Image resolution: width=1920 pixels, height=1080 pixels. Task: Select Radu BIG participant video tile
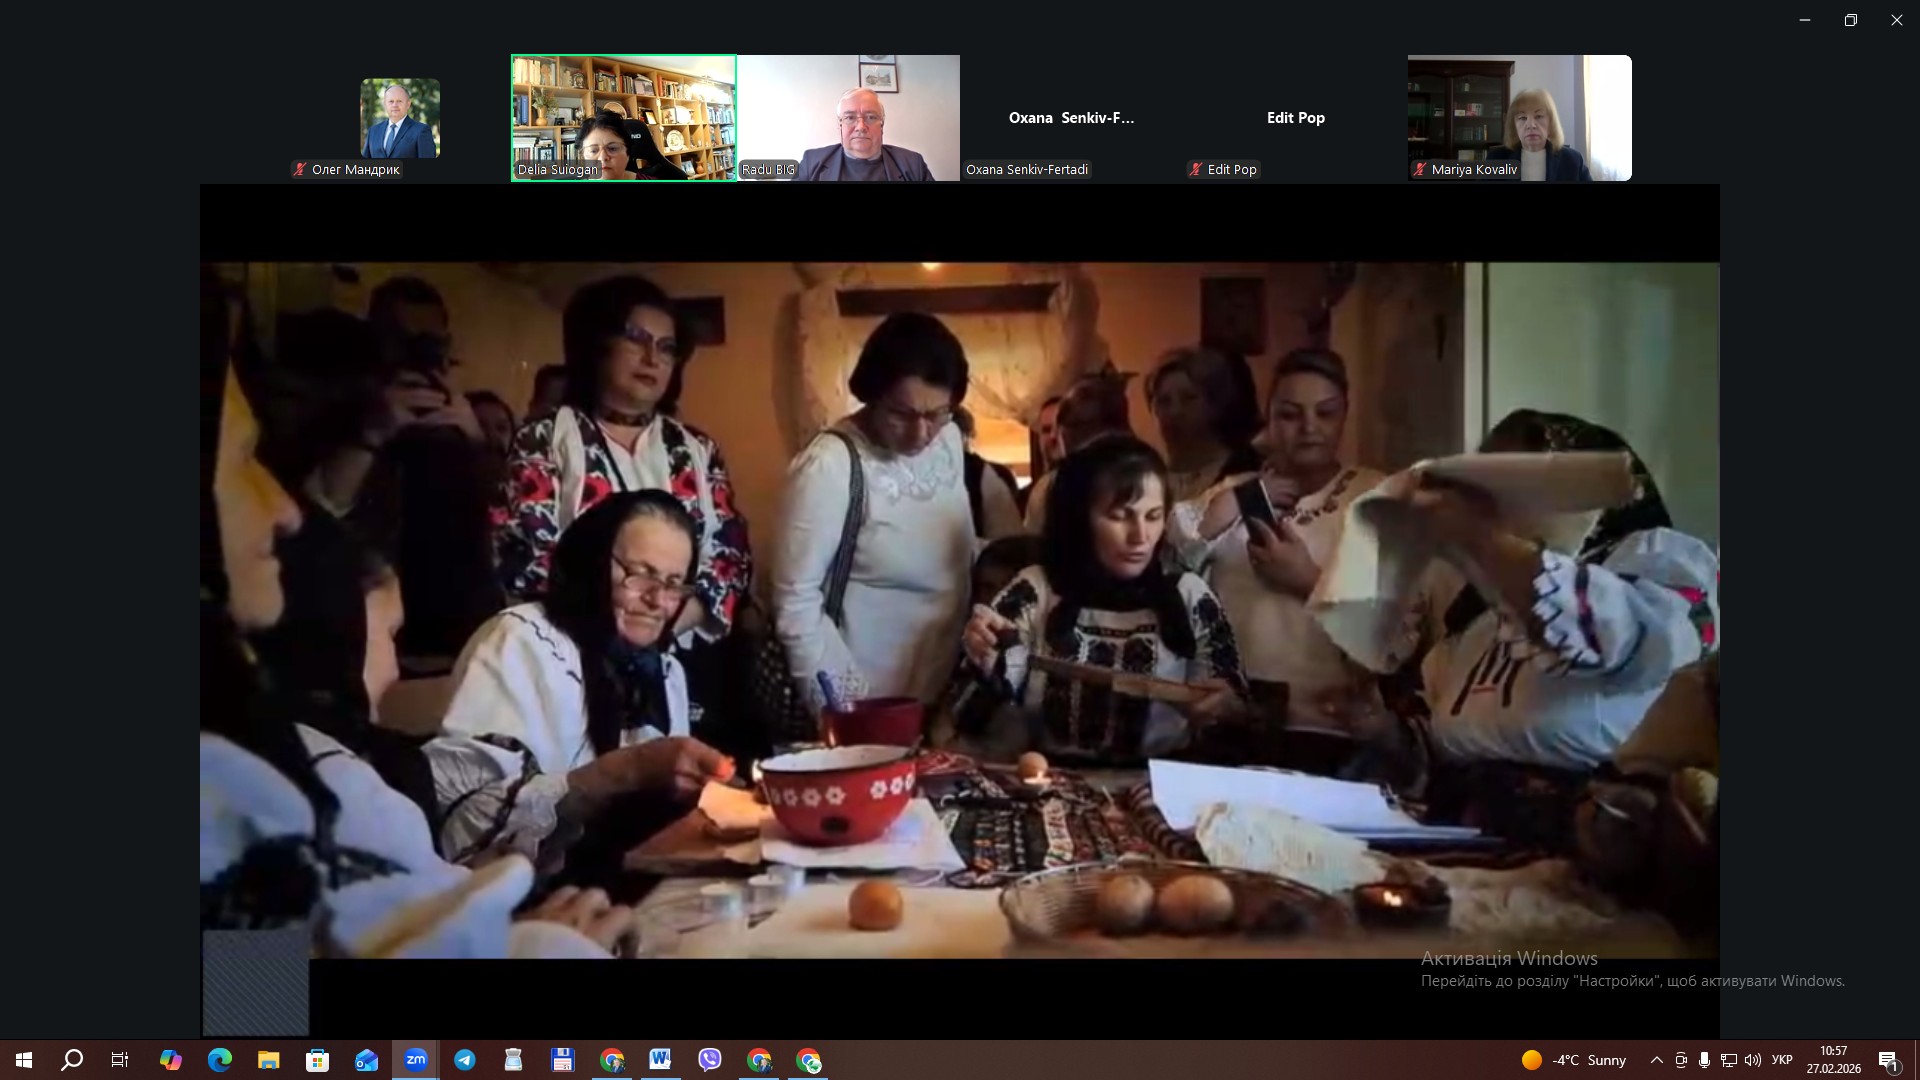(848, 118)
